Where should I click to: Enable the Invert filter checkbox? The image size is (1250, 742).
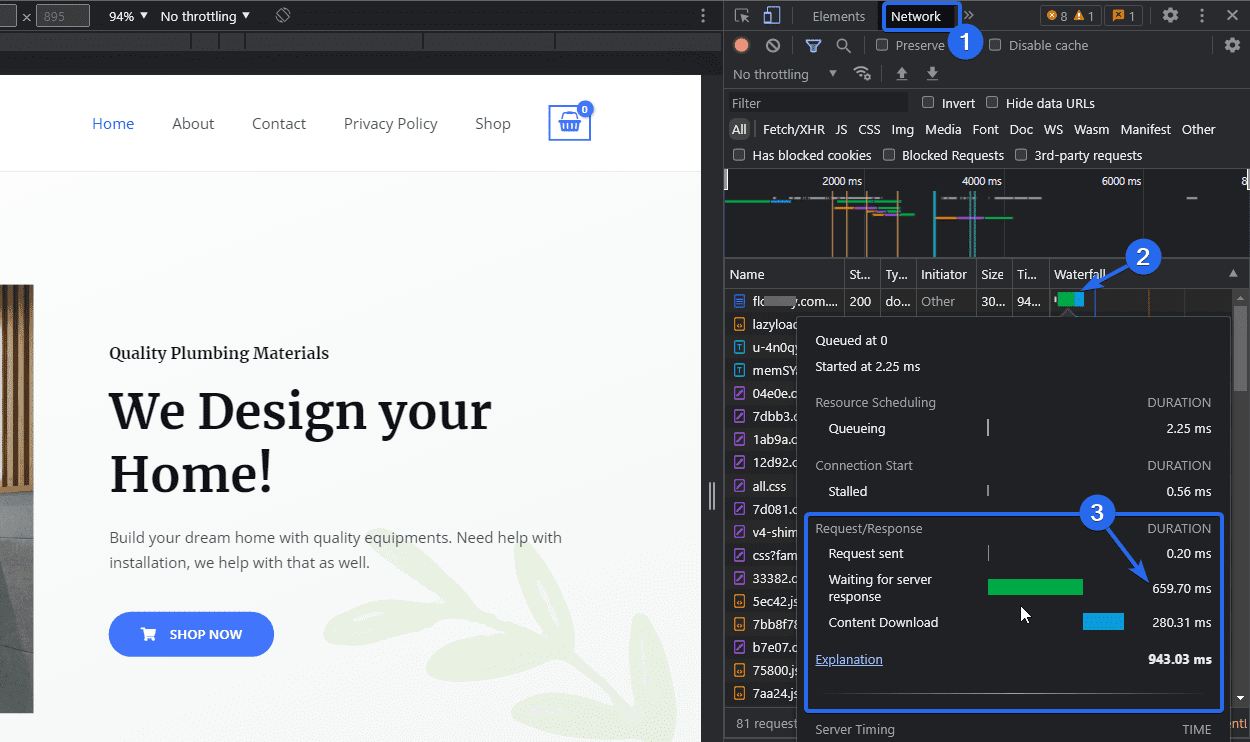[x=928, y=102]
